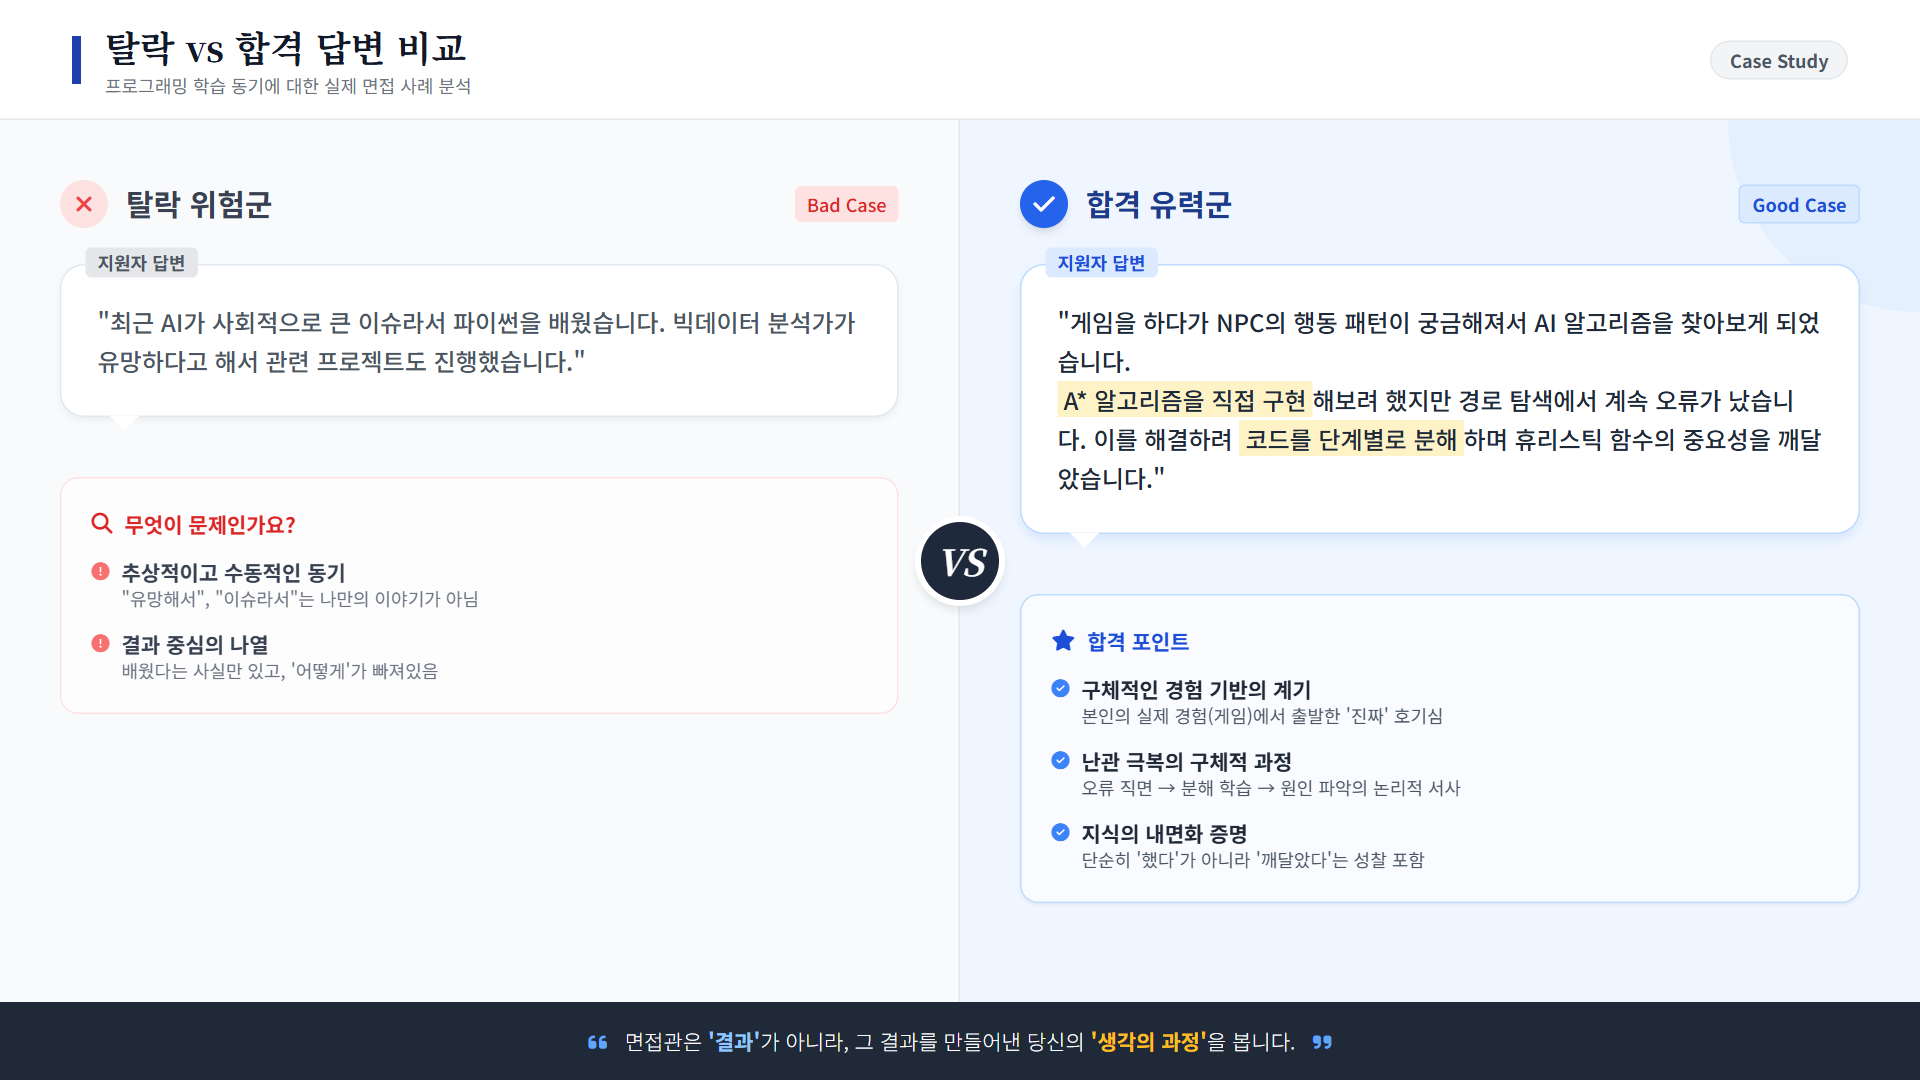Click the blue 지원자 답변 tab on right card
The height and width of the screenshot is (1080, 1920).
pyautogui.click(x=1101, y=263)
